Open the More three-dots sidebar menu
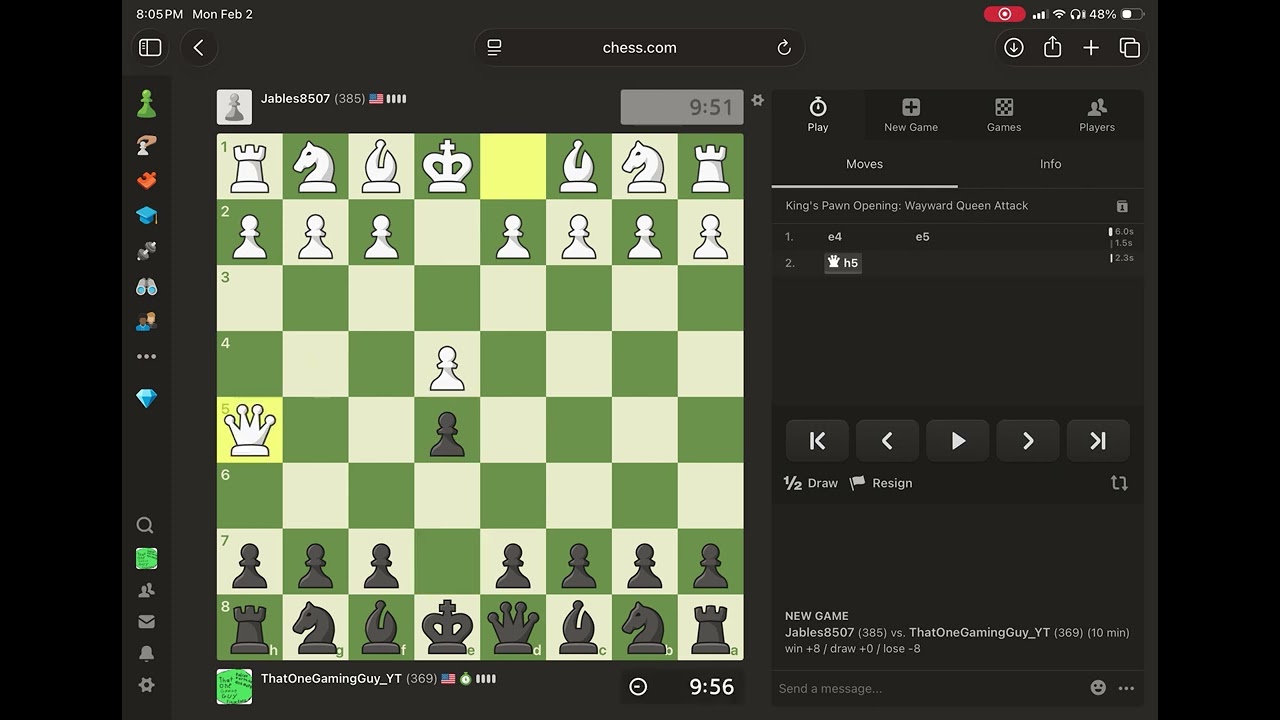Viewport: 1280px width, 720px height. [146, 356]
